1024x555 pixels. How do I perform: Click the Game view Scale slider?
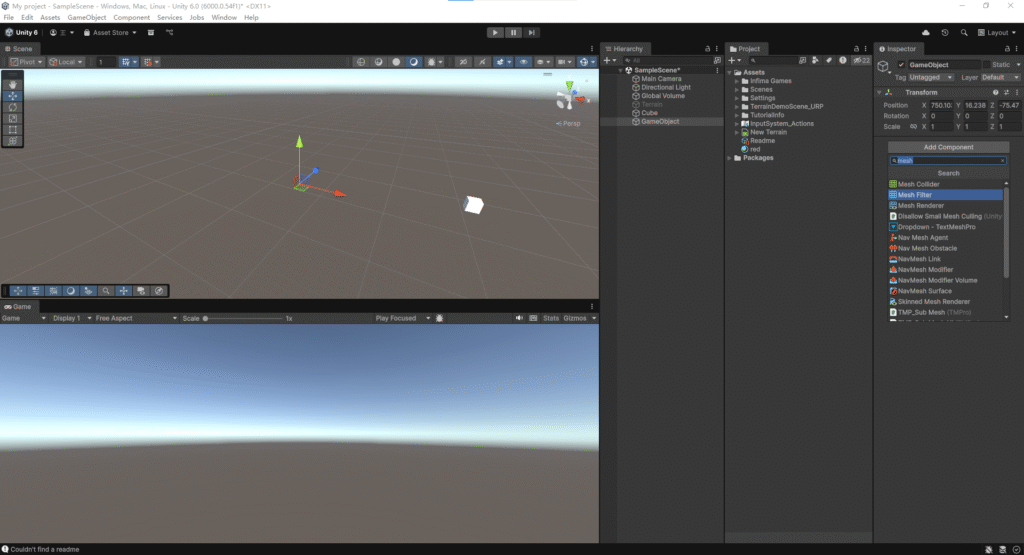click(243, 319)
